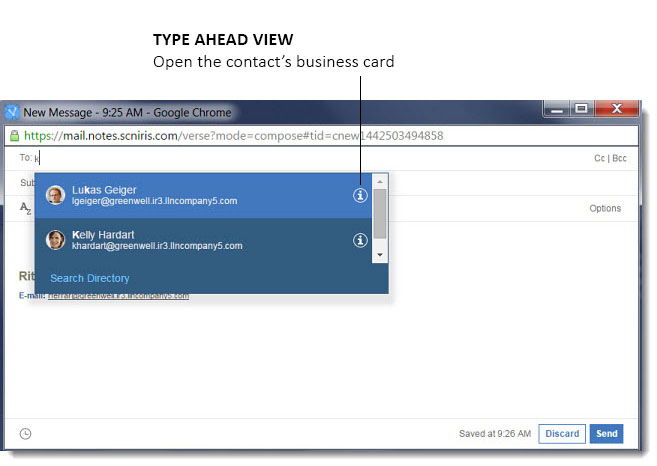Screen dimensions: 657x466
Task: Click the Search Directory link
Action: pos(90,278)
